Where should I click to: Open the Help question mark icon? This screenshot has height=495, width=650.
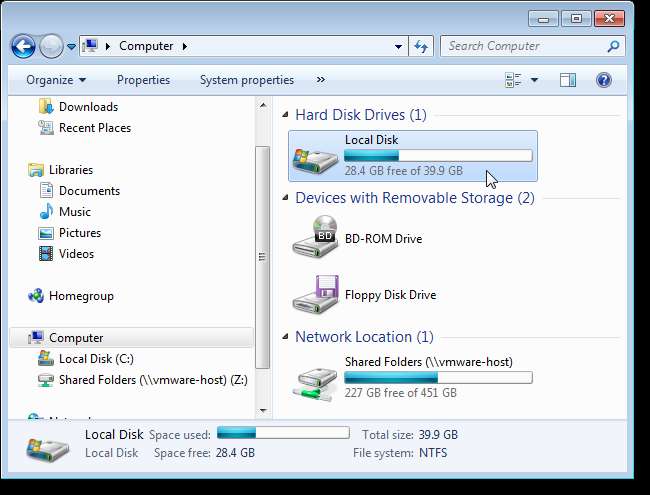[603, 80]
